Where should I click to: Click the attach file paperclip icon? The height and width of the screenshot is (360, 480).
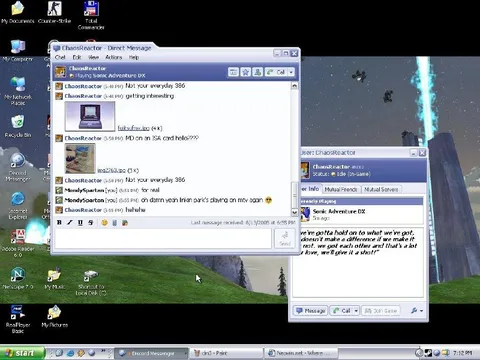coord(114,222)
